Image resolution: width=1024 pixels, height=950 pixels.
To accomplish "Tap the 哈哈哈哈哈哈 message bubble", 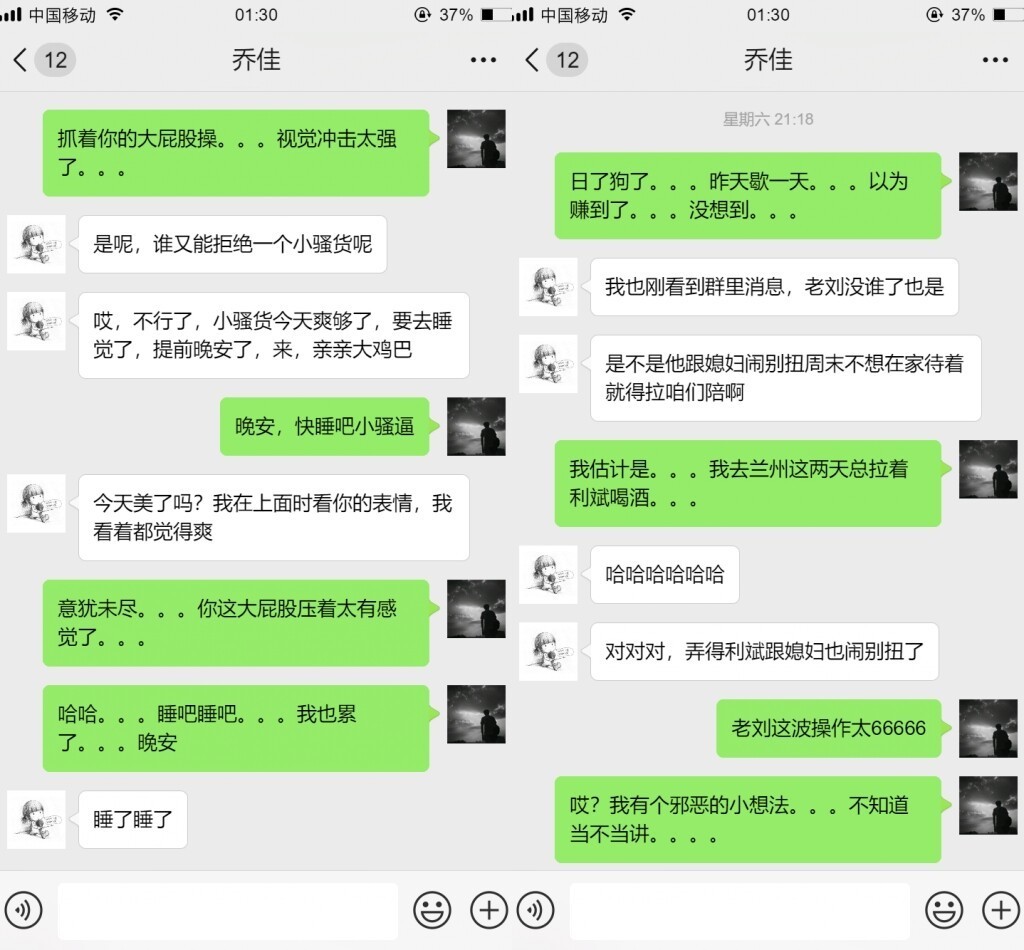I will pos(665,575).
